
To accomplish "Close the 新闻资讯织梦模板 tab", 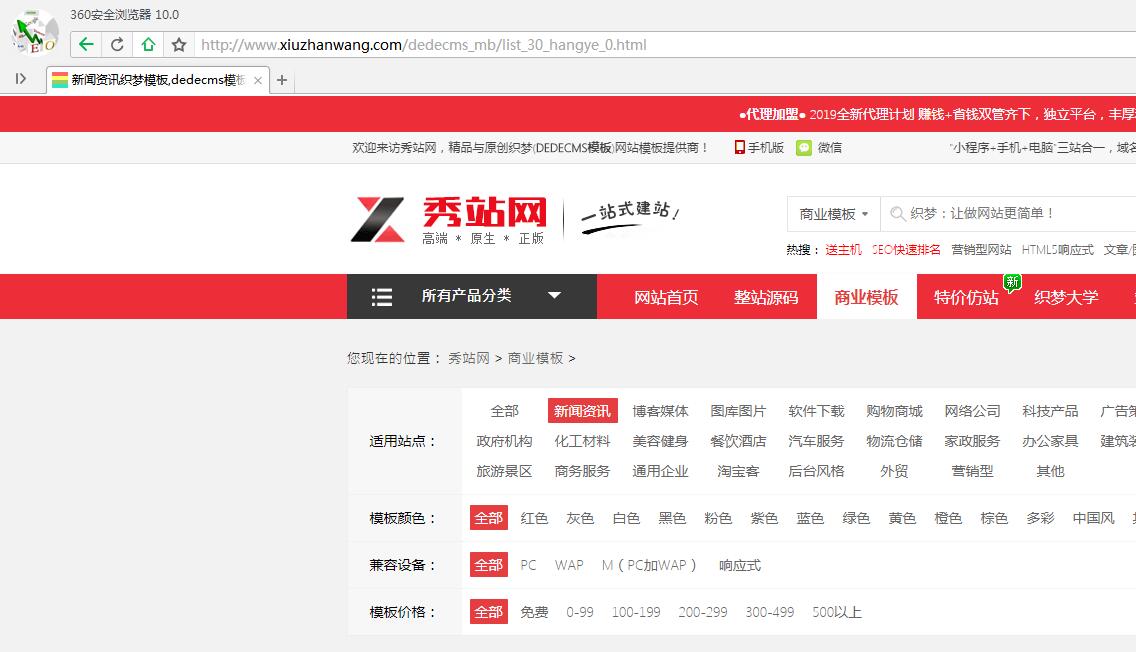I will point(258,80).
